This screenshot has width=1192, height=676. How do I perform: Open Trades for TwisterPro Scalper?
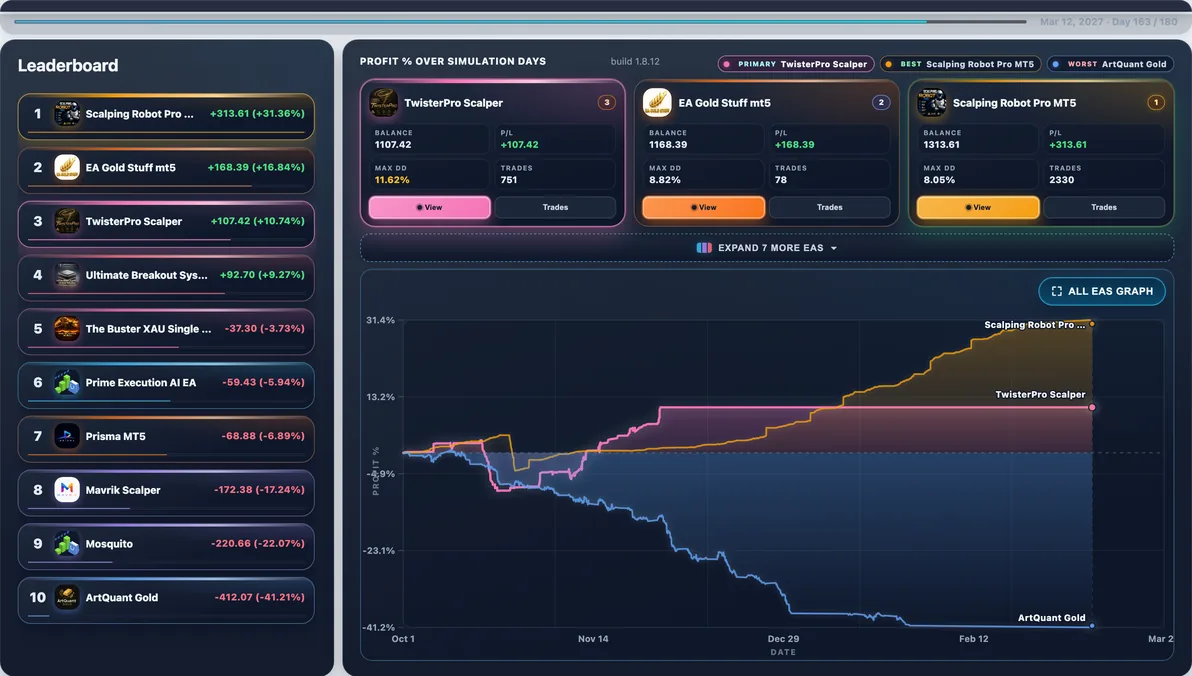(x=555, y=207)
